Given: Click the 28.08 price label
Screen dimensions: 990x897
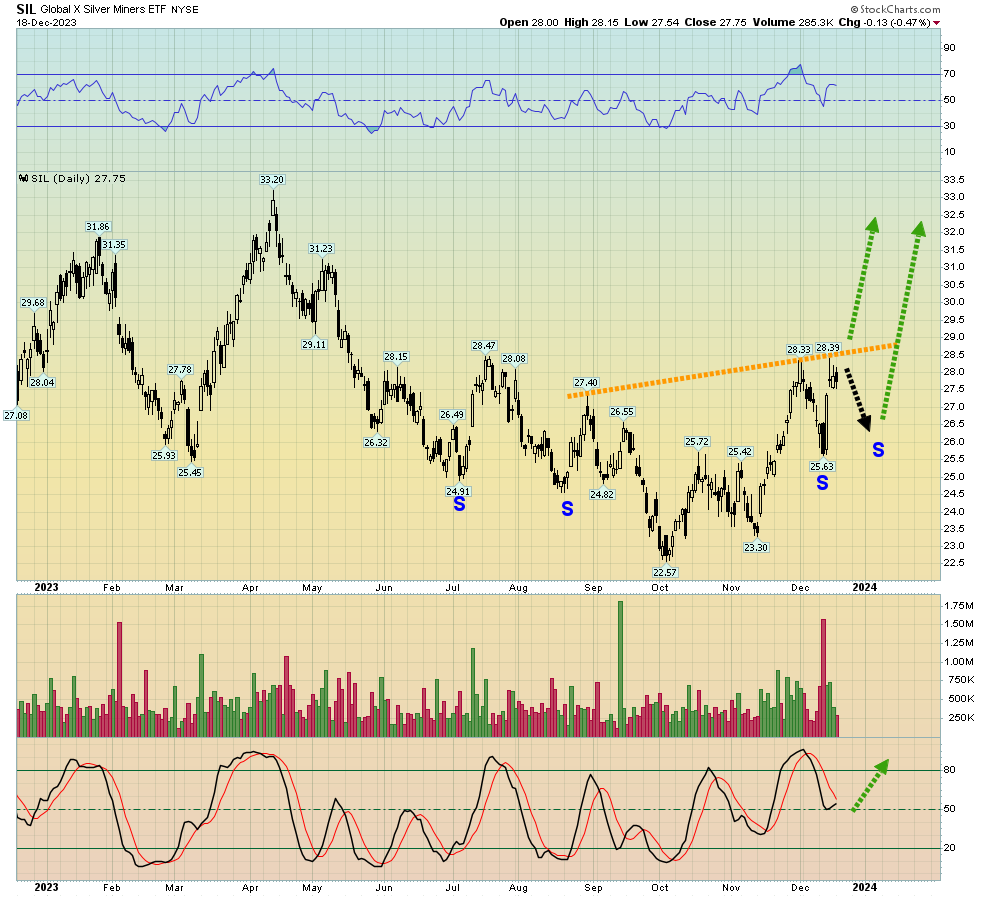Looking at the screenshot, I should 514,359.
